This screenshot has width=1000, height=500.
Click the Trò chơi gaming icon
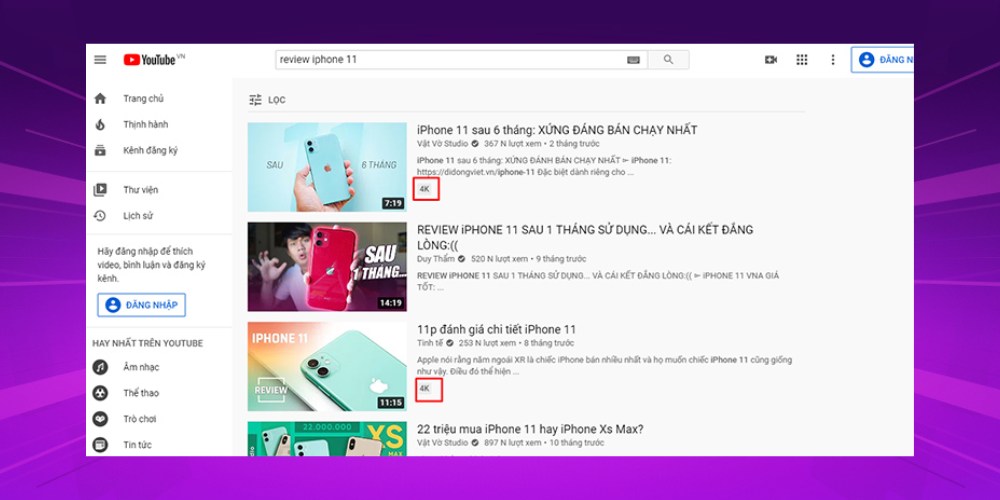(100, 419)
